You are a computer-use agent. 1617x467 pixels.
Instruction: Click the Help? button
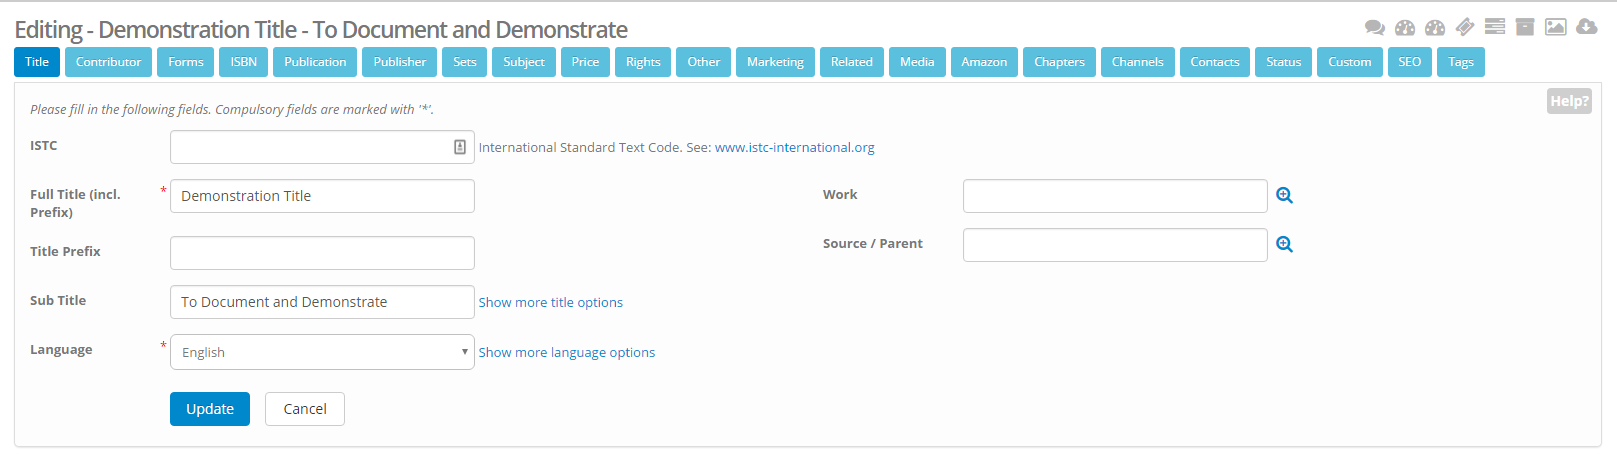(x=1568, y=101)
